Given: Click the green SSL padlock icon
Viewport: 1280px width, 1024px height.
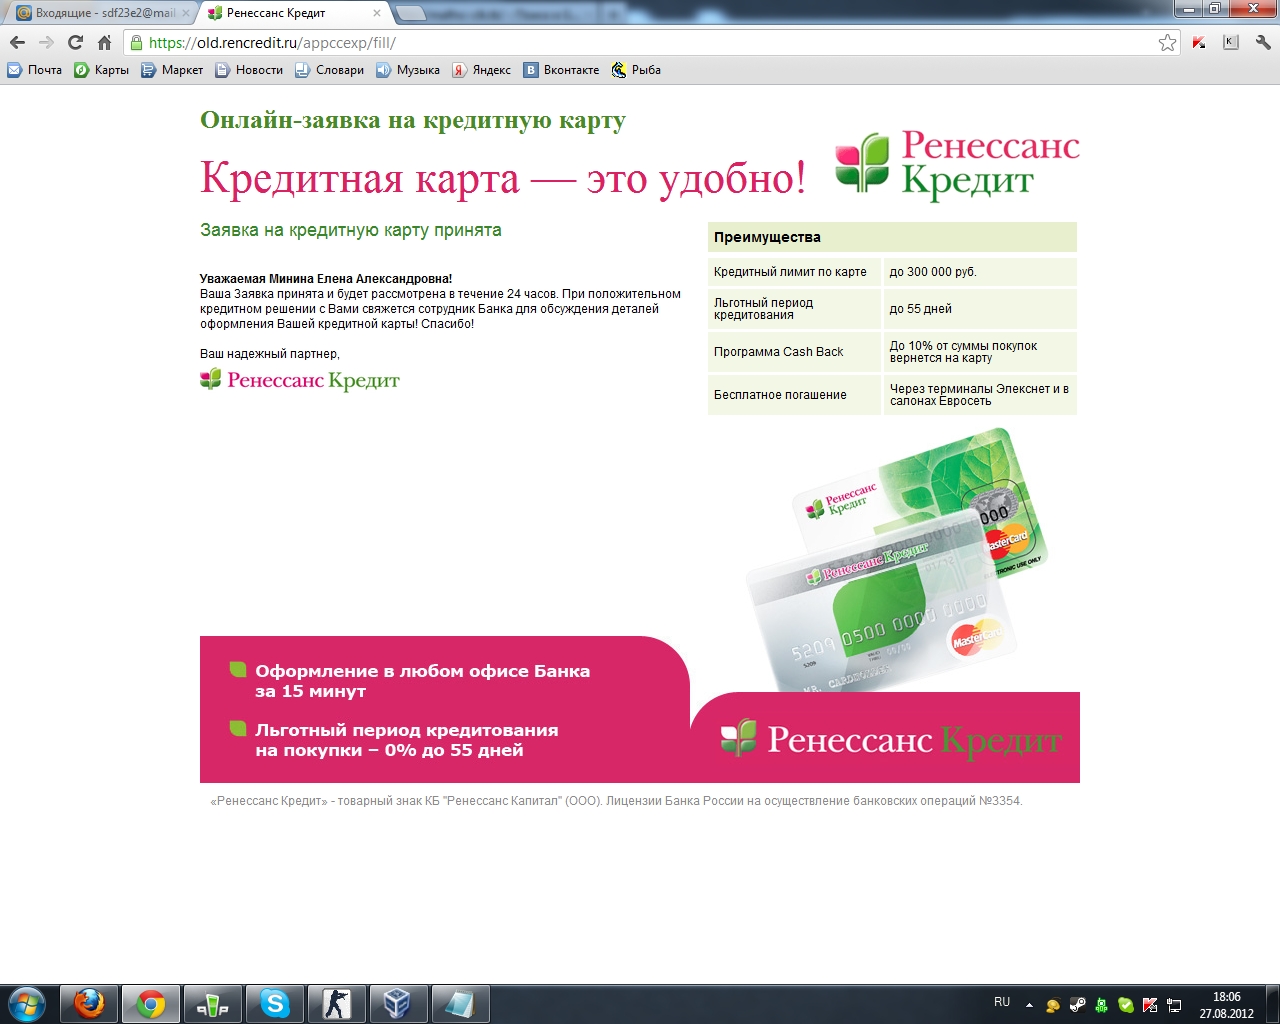Looking at the screenshot, I should (137, 43).
